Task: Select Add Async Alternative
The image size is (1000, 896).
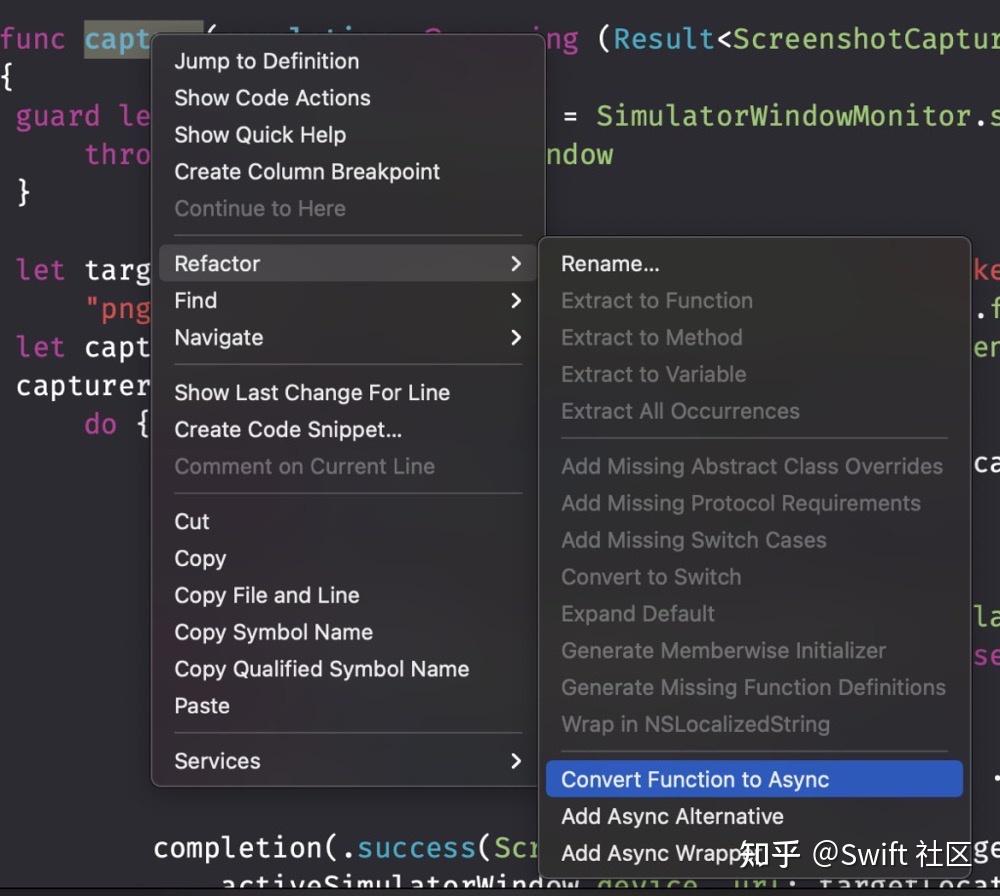Action: tap(671, 816)
